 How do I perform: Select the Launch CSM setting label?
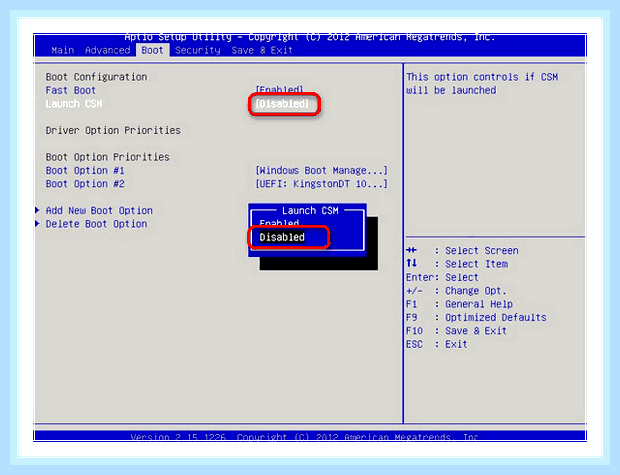pyautogui.click(x=74, y=104)
